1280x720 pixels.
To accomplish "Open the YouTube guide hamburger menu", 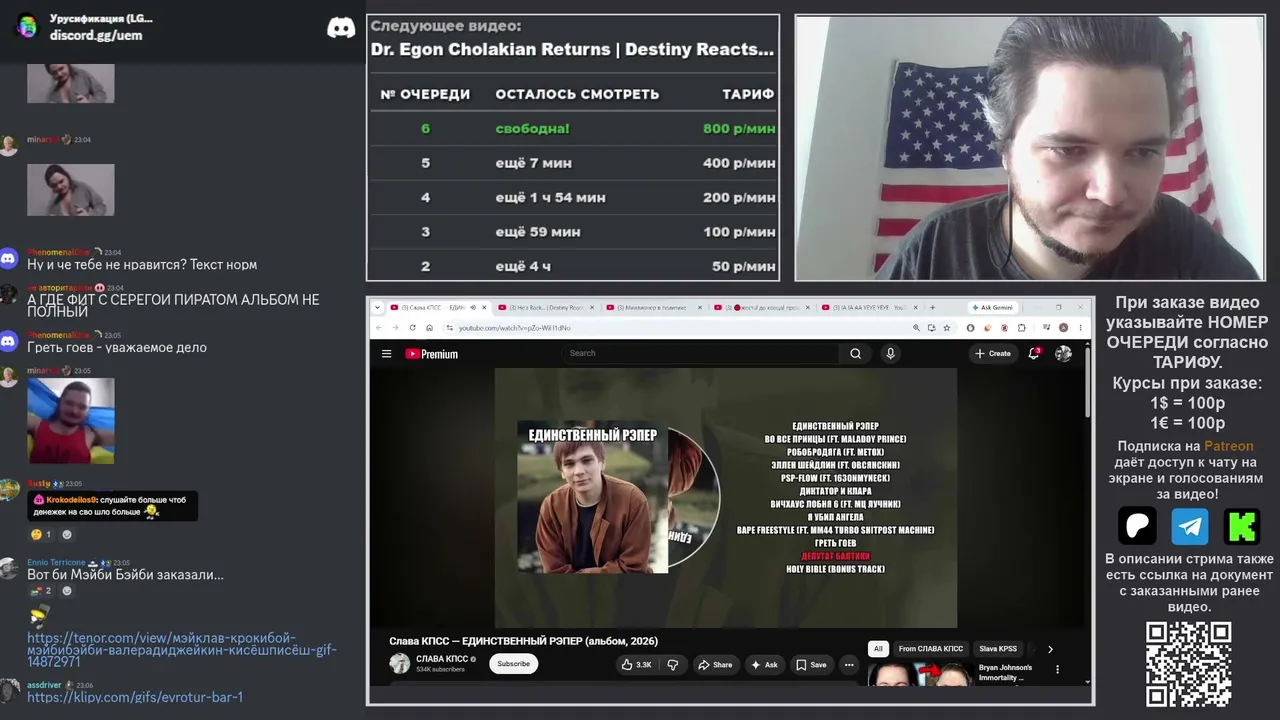I will (x=386, y=353).
